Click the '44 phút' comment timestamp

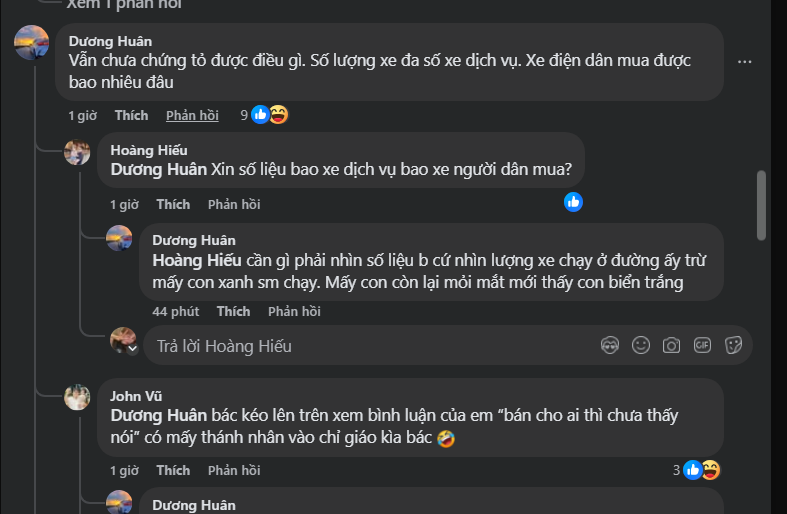tap(175, 312)
